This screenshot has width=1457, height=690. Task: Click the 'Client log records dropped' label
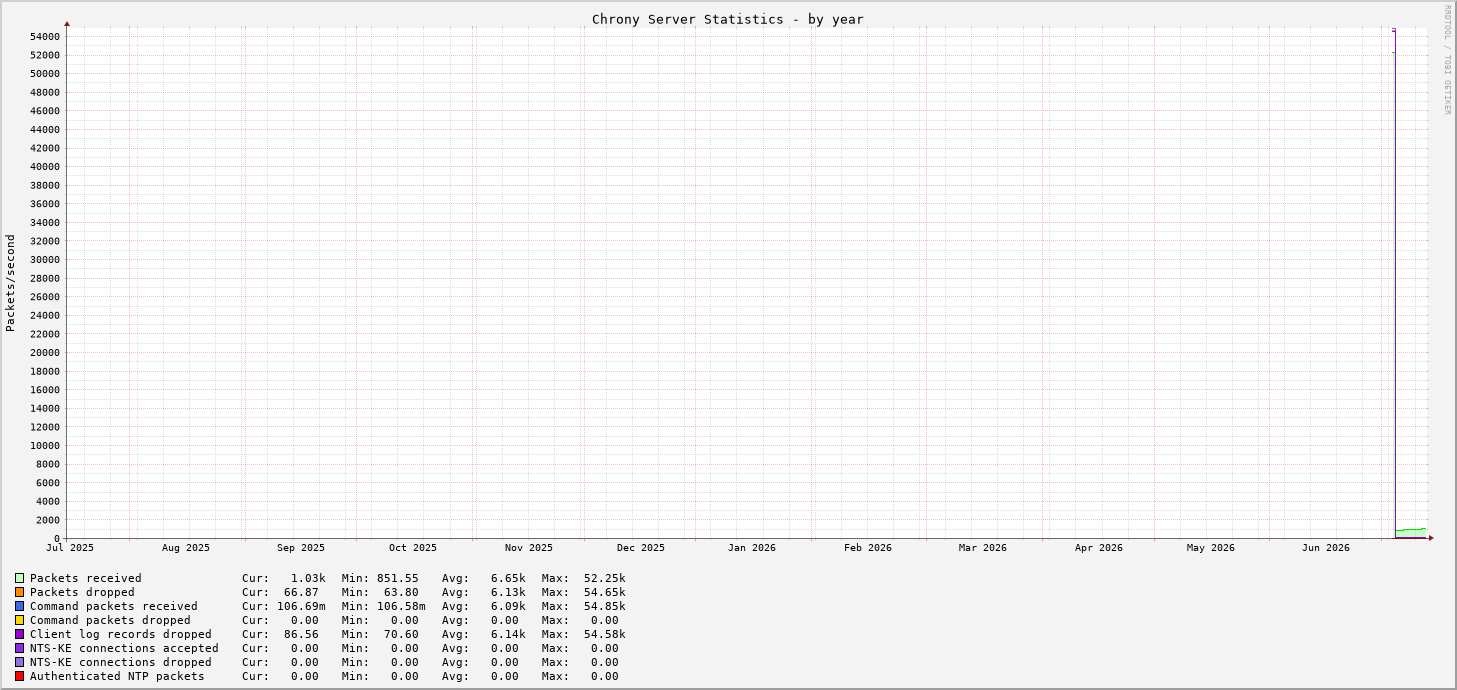[x=121, y=634]
